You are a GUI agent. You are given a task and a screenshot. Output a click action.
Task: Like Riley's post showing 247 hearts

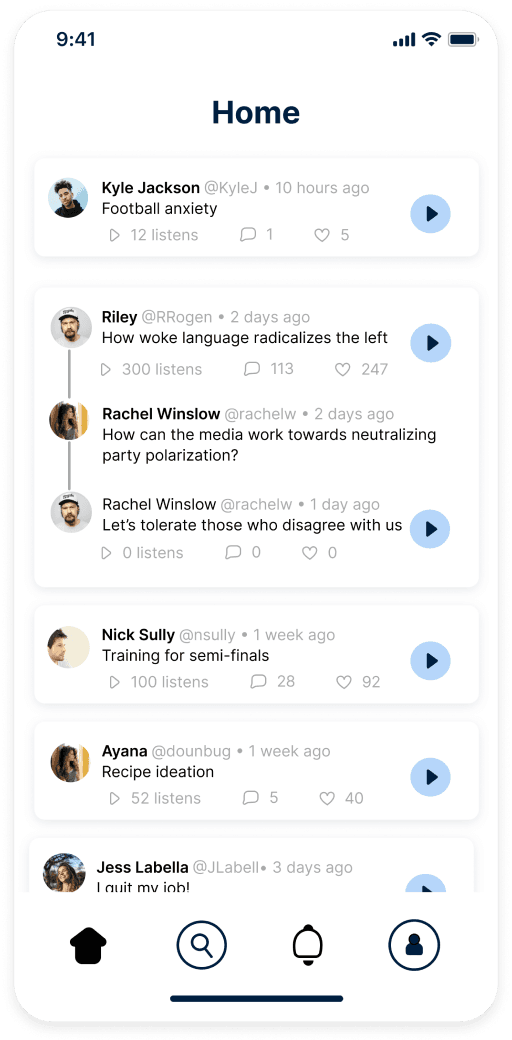[x=342, y=369]
